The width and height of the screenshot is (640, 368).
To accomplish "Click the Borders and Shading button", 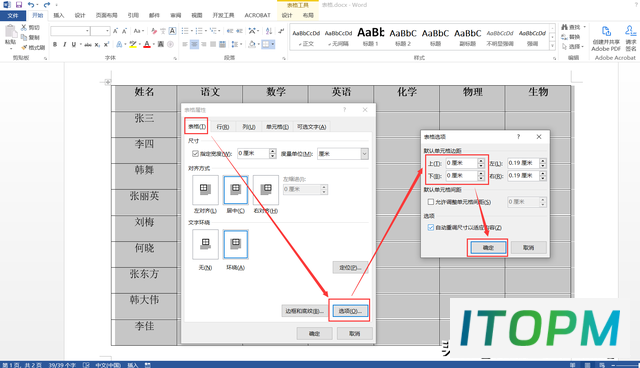I will coord(304,311).
